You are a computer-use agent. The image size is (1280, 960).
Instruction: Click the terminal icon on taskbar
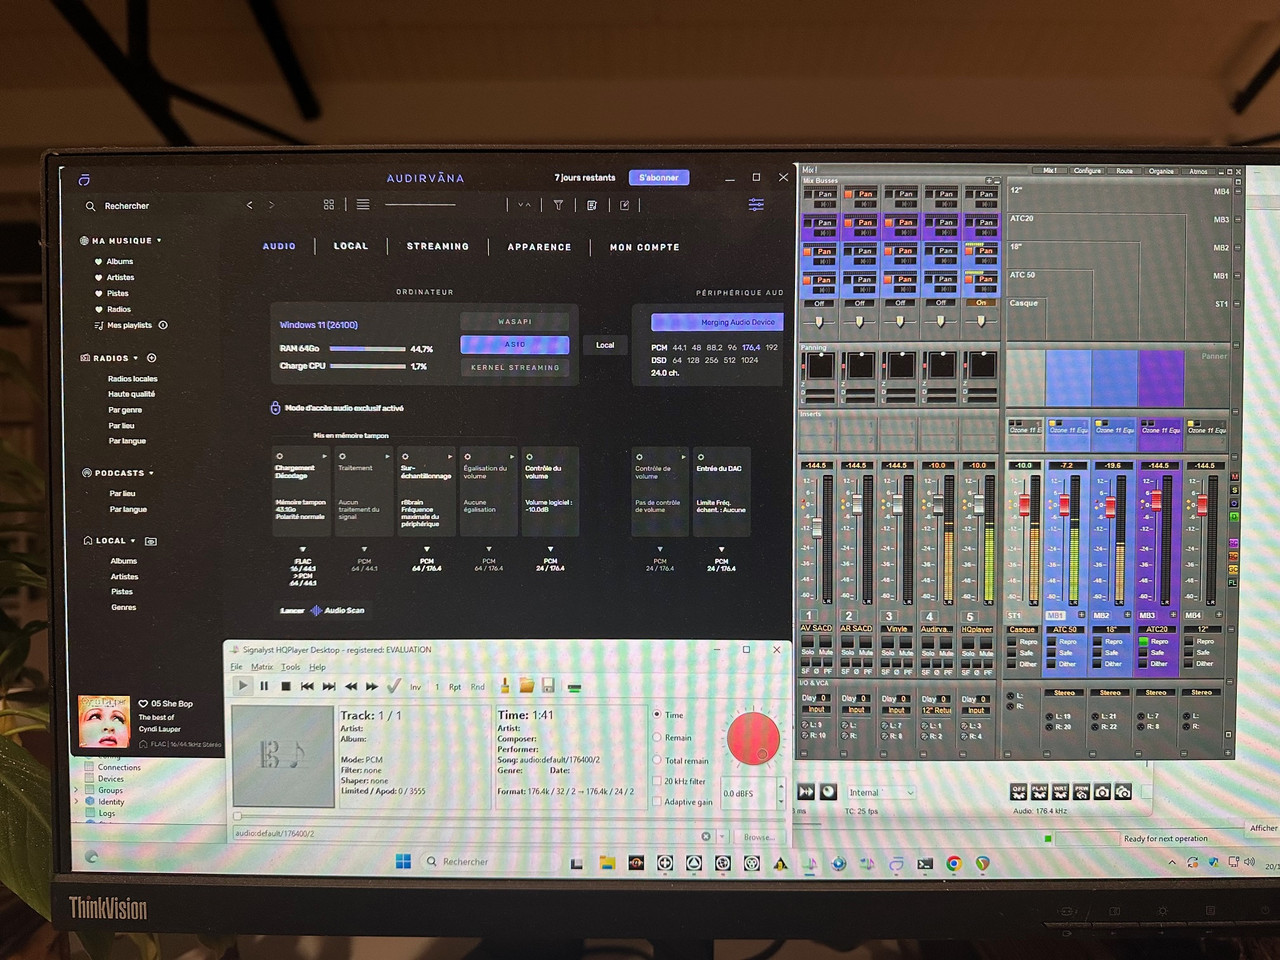(925, 863)
